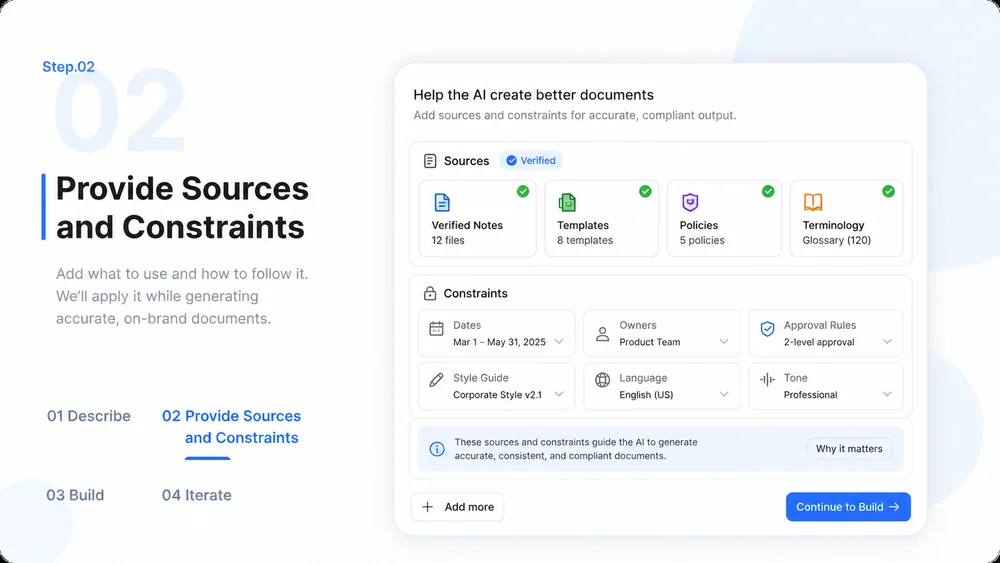Click the Language globe icon
This screenshot has width=1000, height=563.
[x=602, y=380]
